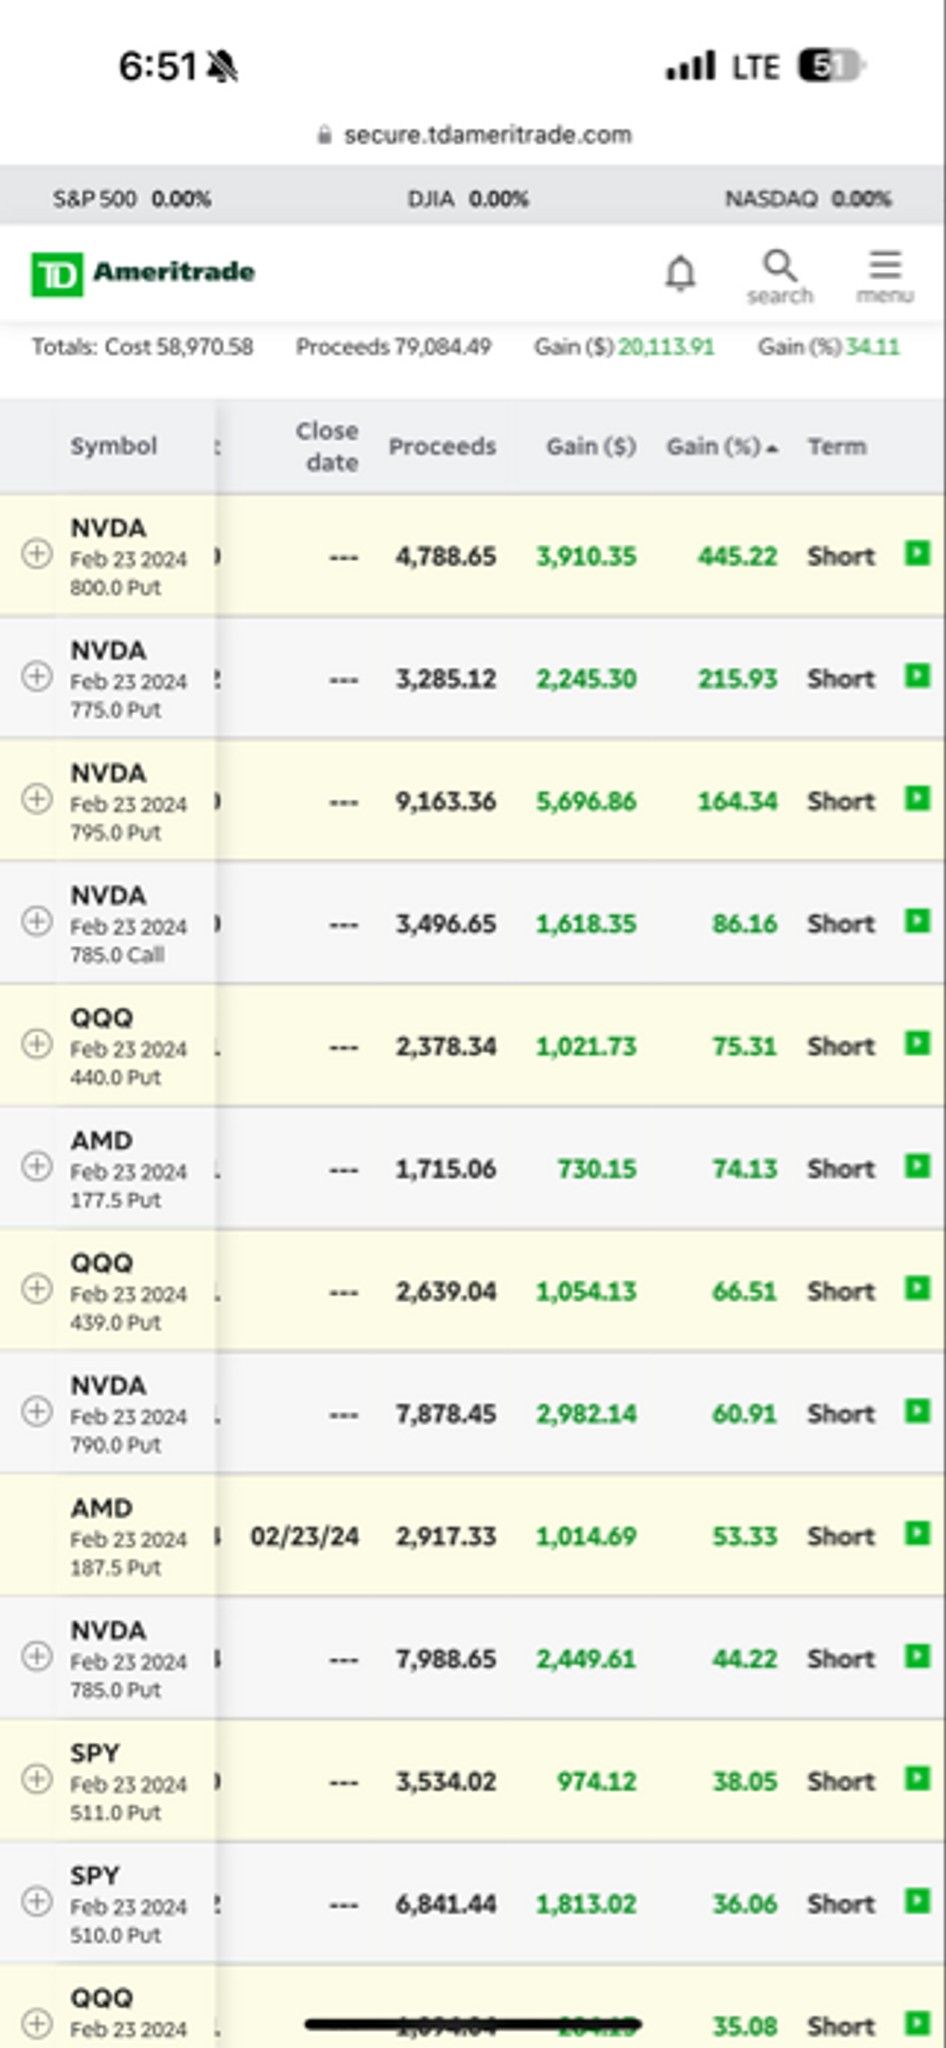Expand the NVDA 790.0 Put row

point(37,1412)
